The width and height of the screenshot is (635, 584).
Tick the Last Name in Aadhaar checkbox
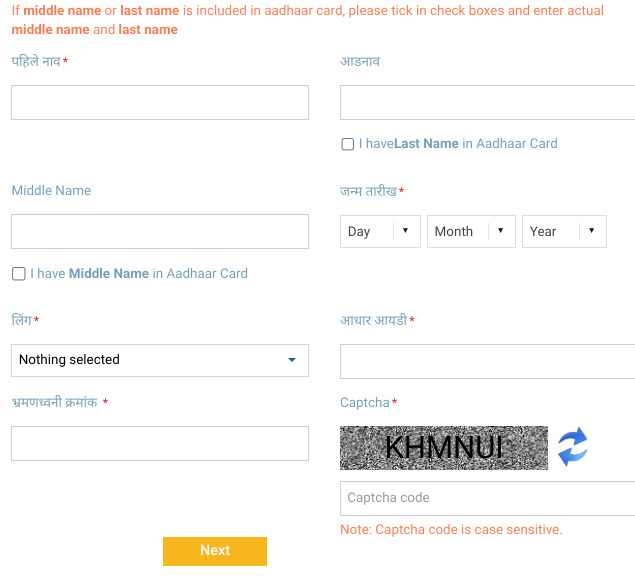pos(347,144)
